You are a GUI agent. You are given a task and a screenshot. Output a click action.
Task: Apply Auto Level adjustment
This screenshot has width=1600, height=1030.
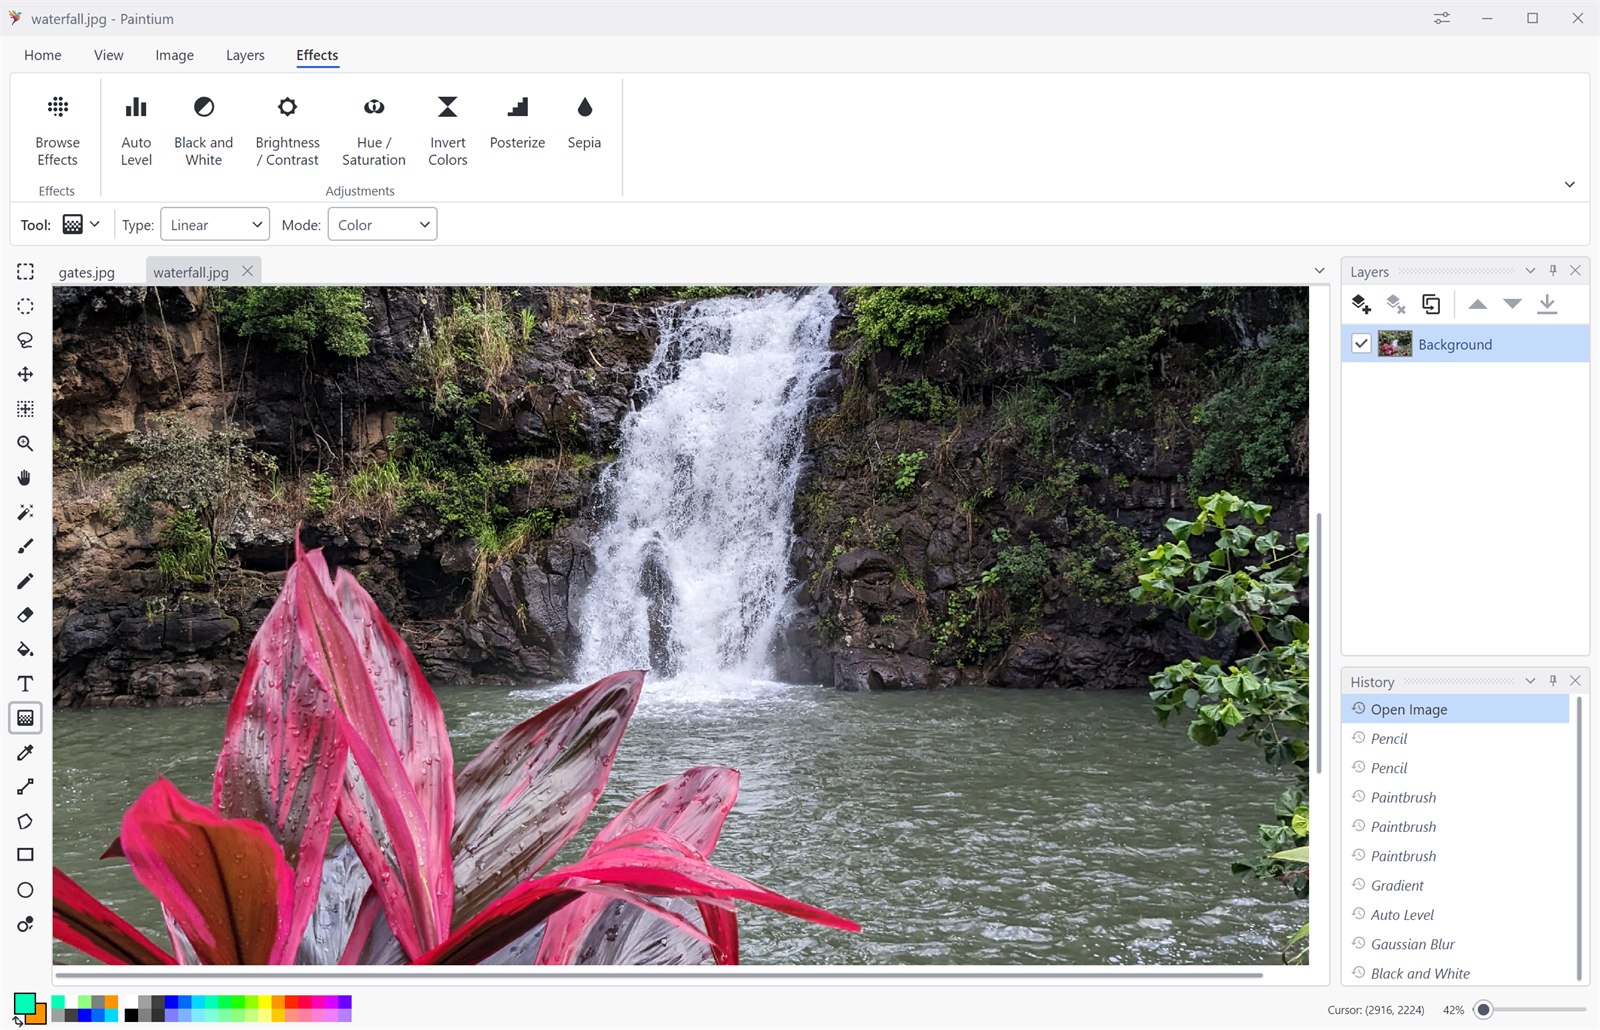tap(136, 131)
